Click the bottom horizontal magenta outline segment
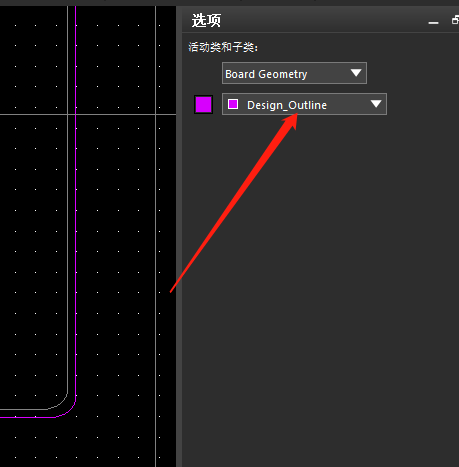The height and width of the screenshot is (467, 459). click(27, 417)
